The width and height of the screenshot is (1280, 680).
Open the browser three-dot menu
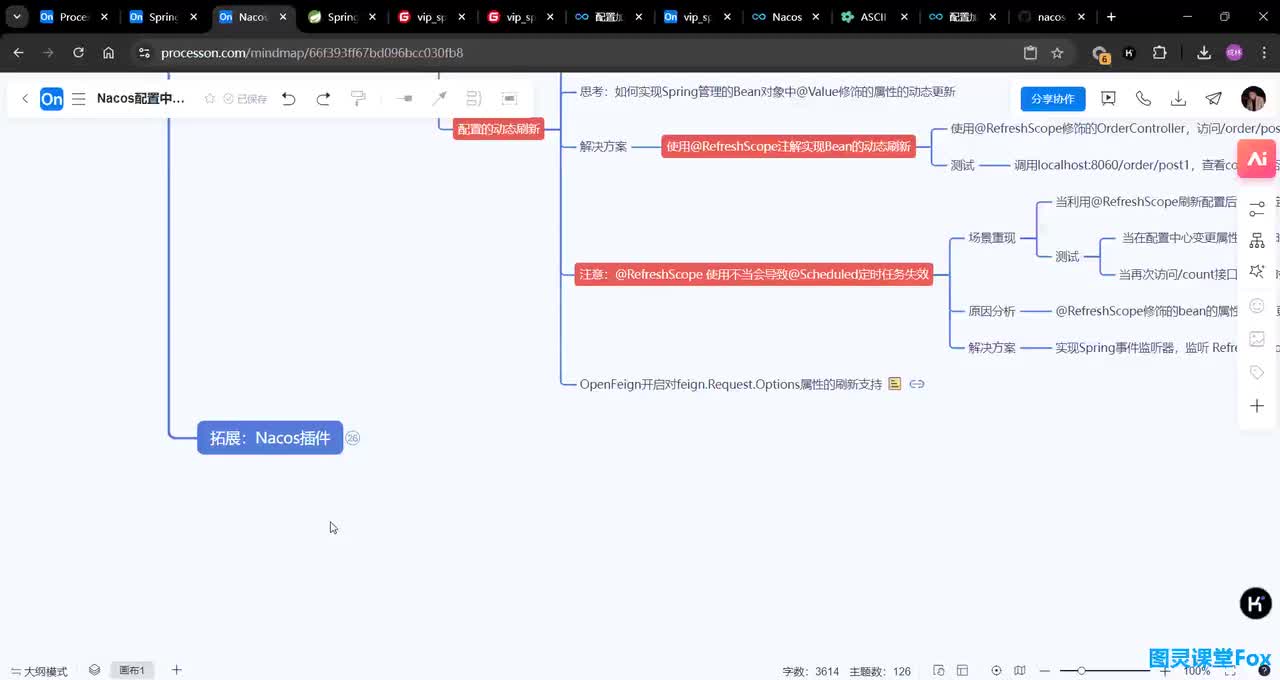[x=1263, y=53]
